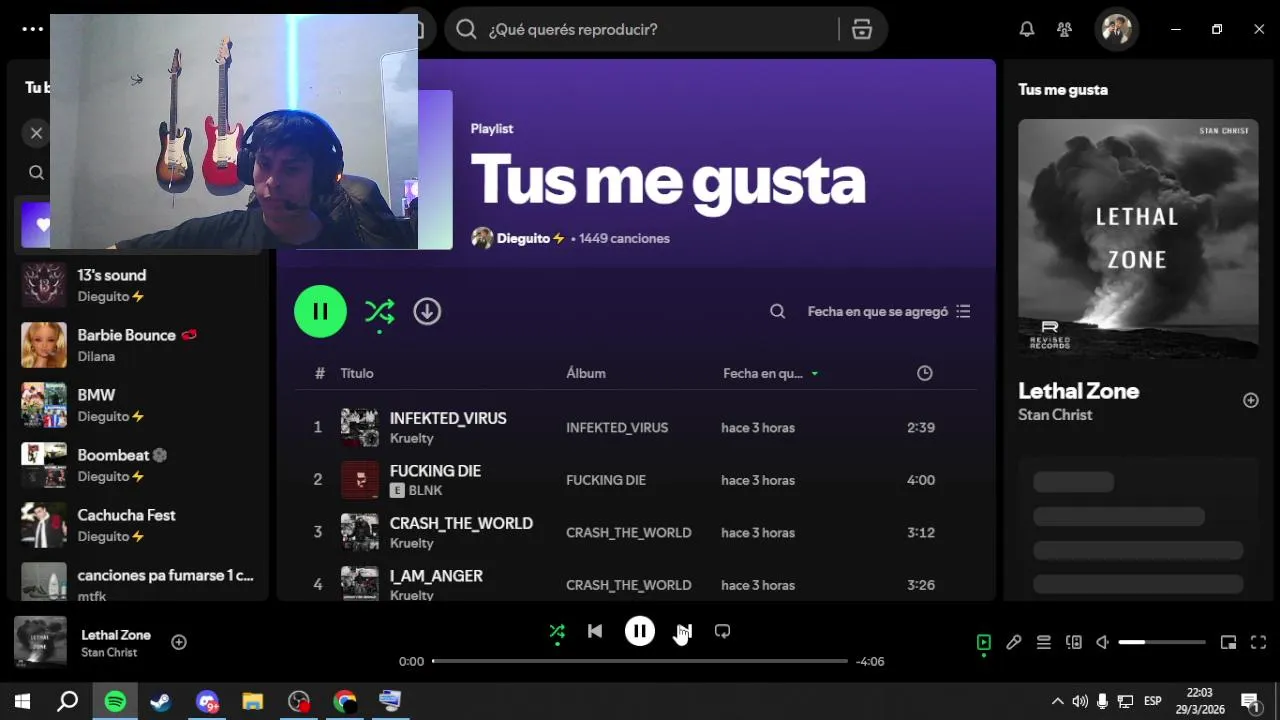1280x720 pixels.
Task: Open Stan Christ link in bottom player bar
Action: pos(109,653)
